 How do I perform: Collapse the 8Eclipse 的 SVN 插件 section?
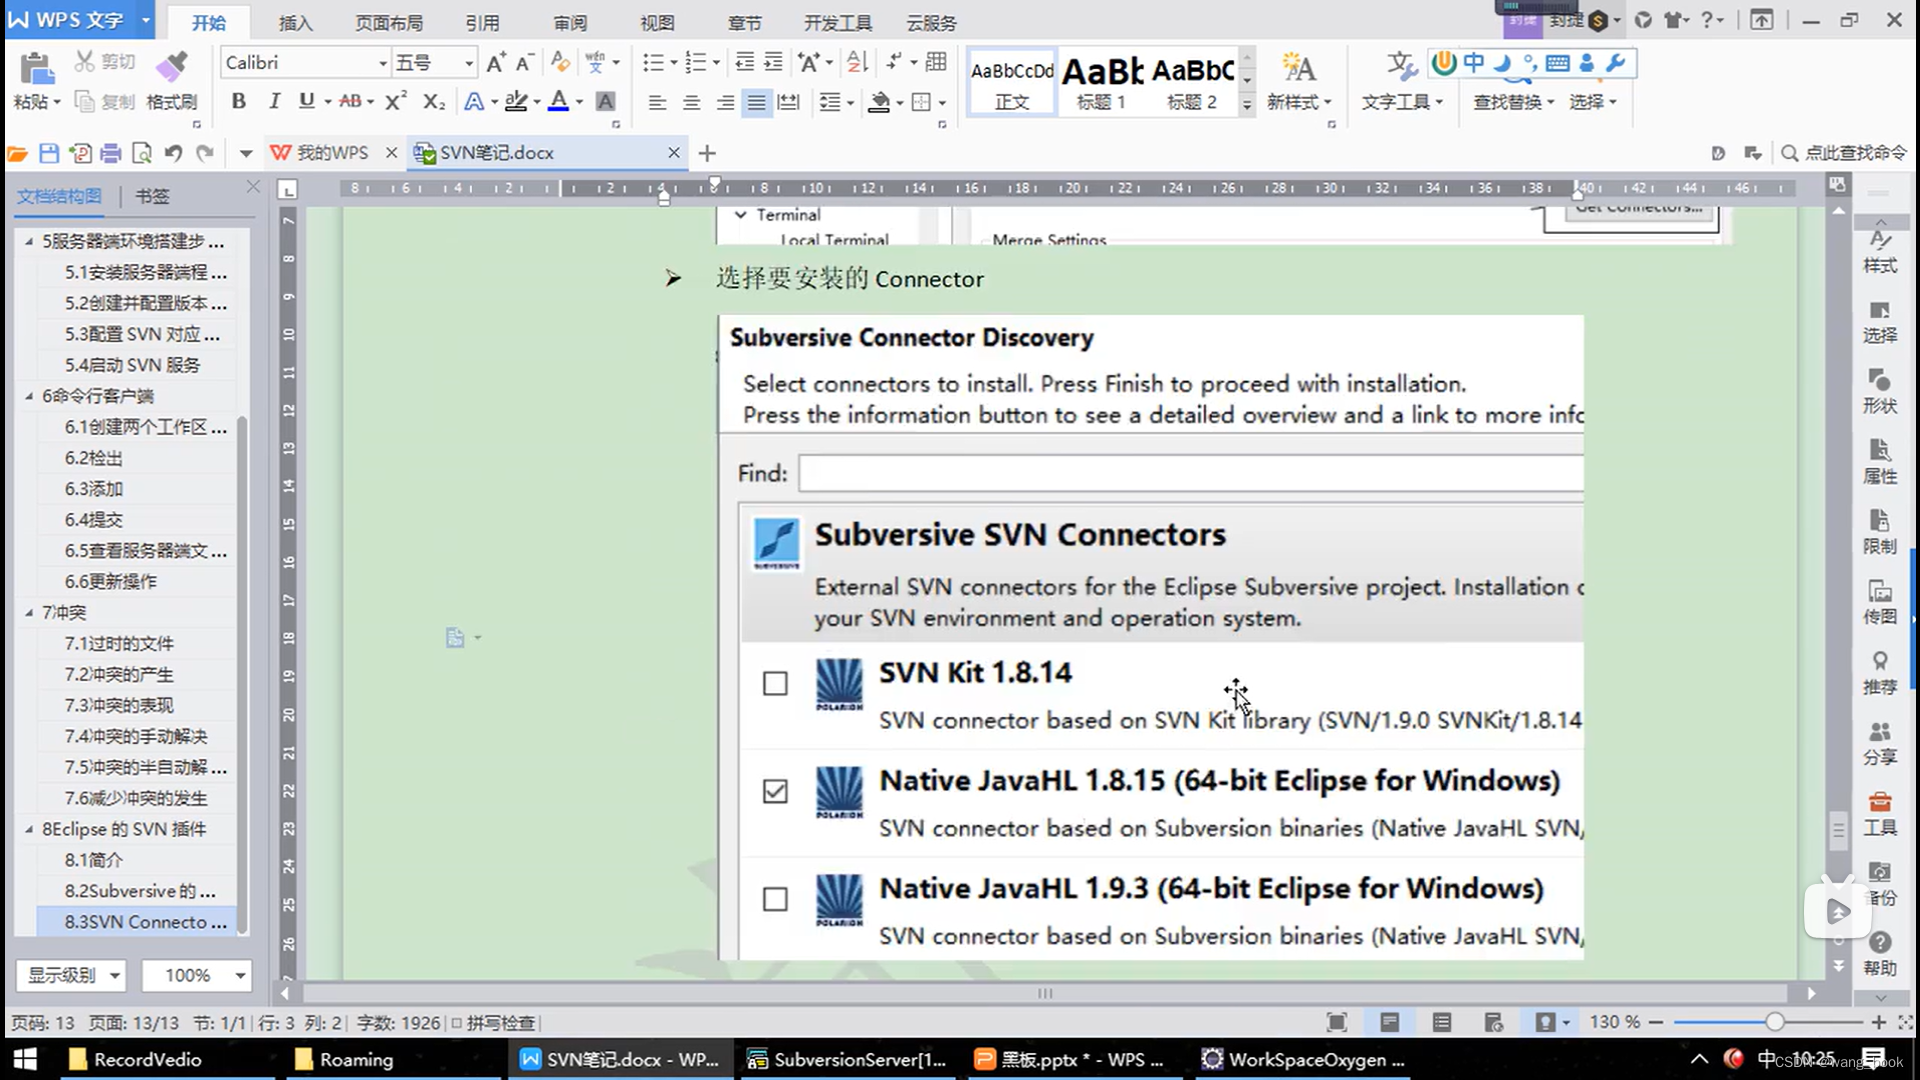[x=29, y=829]
